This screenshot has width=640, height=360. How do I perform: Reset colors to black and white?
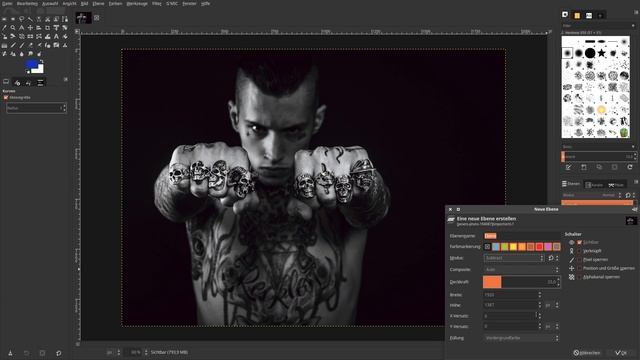[x=28, y=72]
